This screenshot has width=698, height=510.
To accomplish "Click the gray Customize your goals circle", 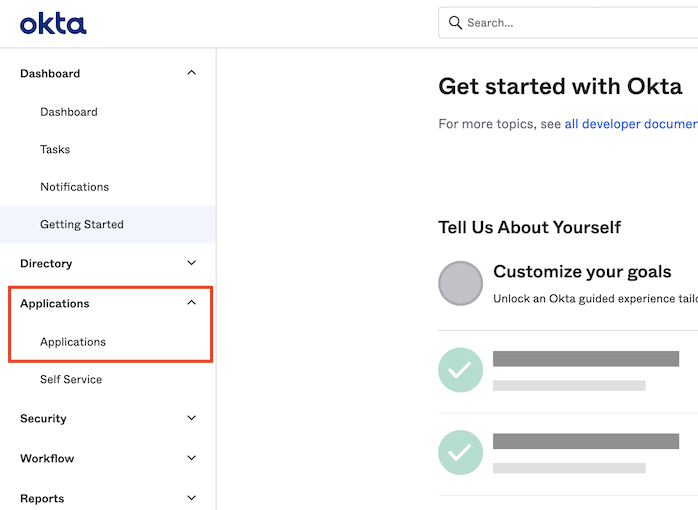I will 460,283.
